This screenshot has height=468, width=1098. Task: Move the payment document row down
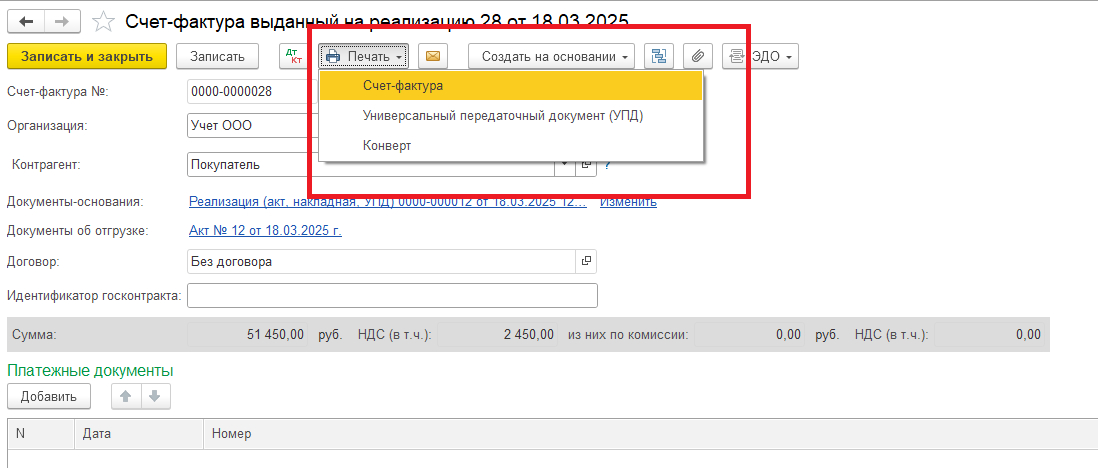(154, 397)
